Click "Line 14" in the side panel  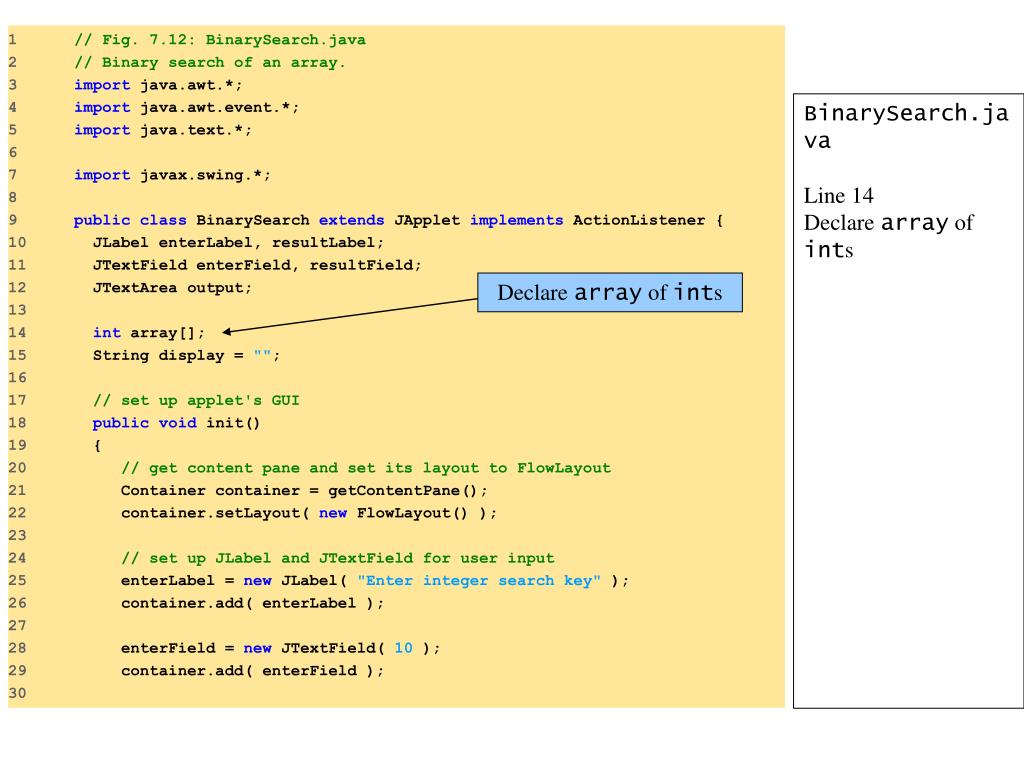[839, 196]
